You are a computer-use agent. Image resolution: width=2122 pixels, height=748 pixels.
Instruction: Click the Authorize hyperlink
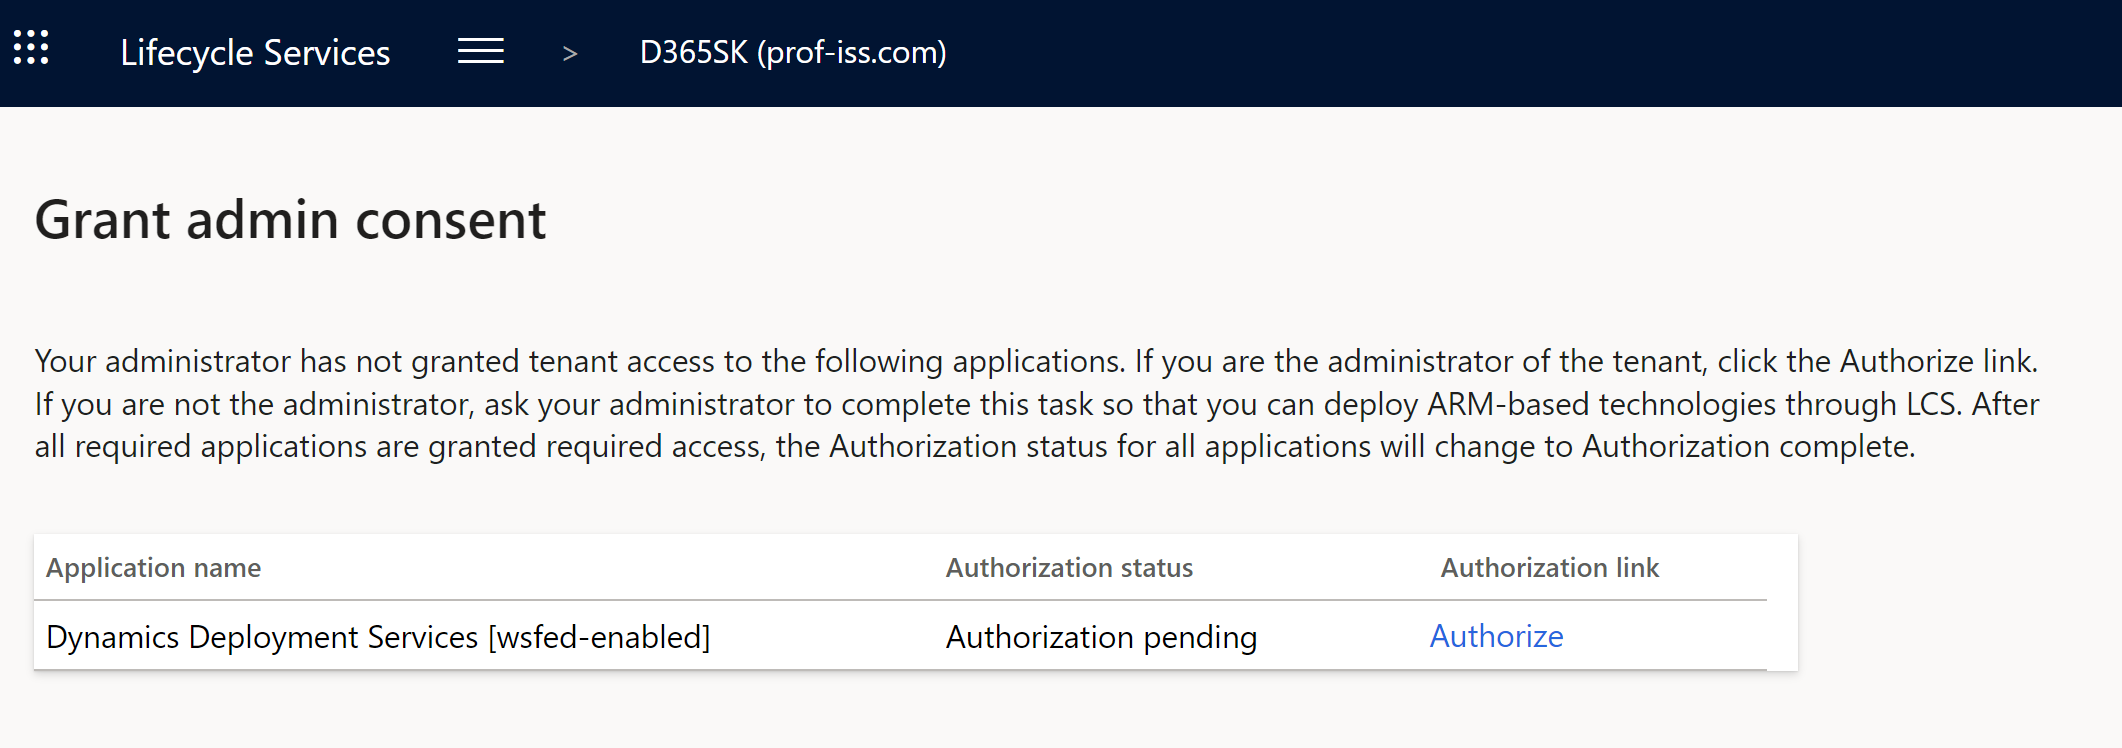[x=1496, y=636]
